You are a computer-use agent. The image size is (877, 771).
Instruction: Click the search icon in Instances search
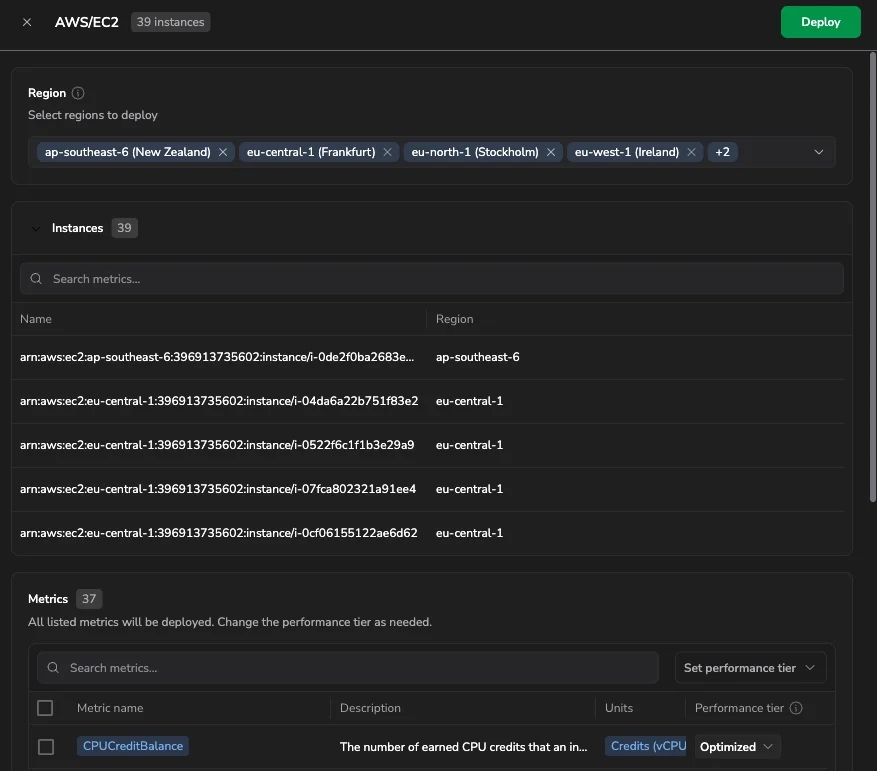tap(36, 279)
